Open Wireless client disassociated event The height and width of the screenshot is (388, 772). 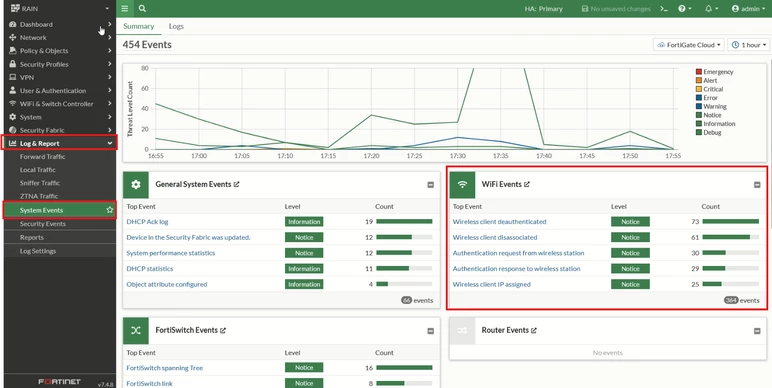pos(495,237)
